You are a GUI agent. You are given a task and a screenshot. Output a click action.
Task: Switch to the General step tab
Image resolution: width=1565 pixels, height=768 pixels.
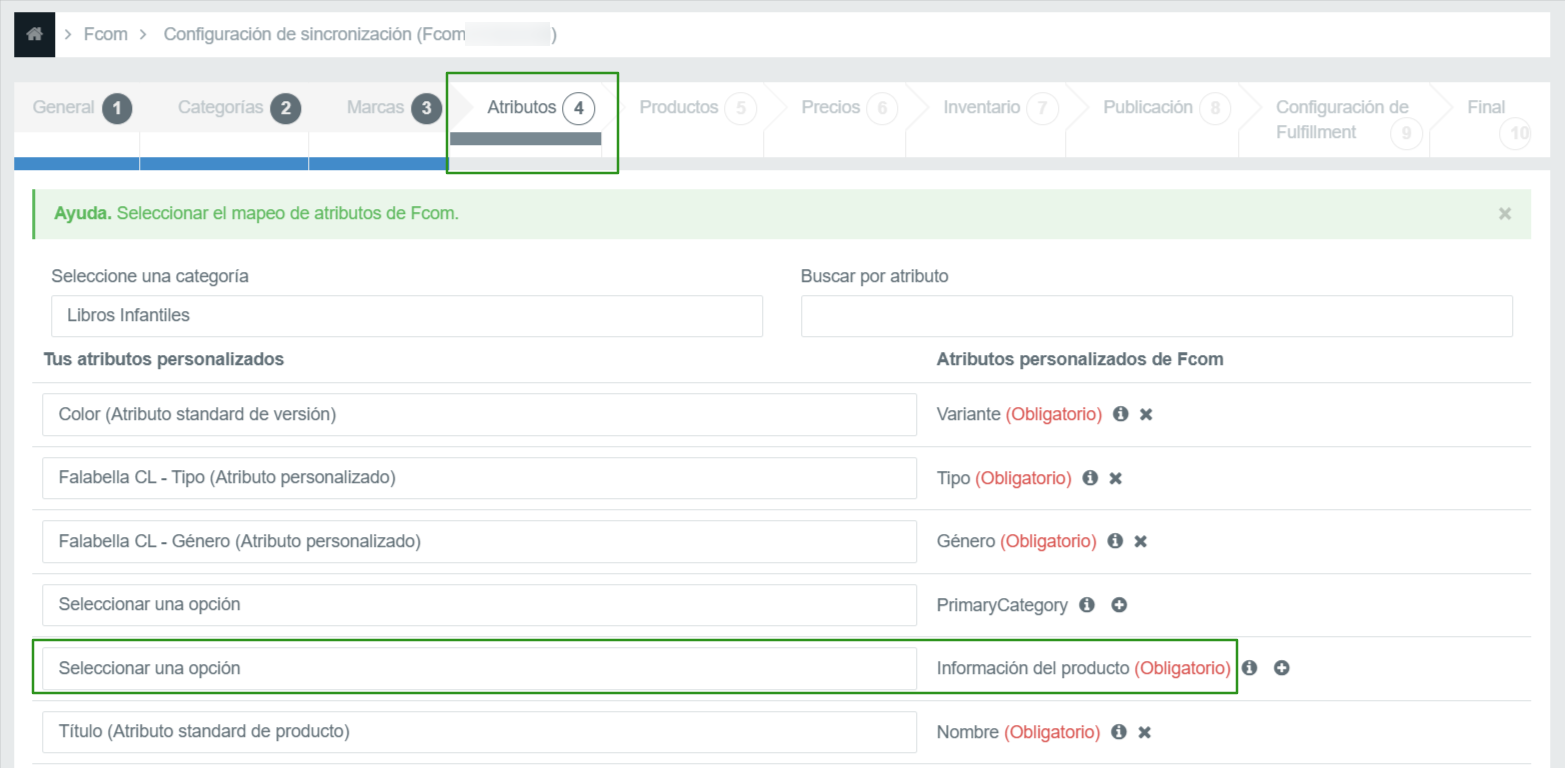point(80,108)
